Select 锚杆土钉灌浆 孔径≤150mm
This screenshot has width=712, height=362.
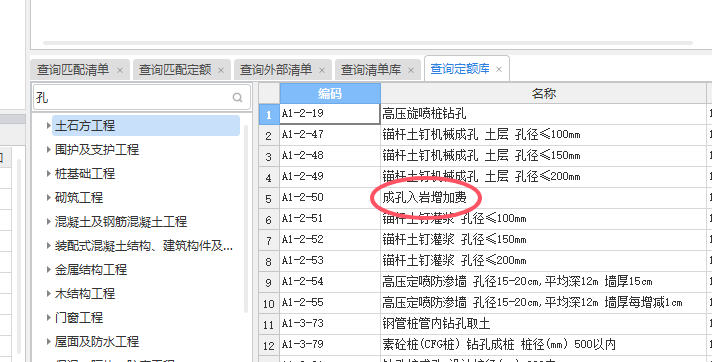coord(544,240)
